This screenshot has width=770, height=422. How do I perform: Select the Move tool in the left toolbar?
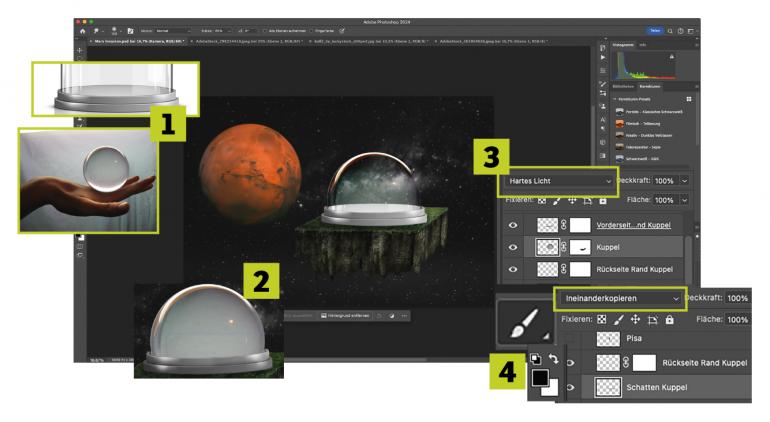(80, 50)
